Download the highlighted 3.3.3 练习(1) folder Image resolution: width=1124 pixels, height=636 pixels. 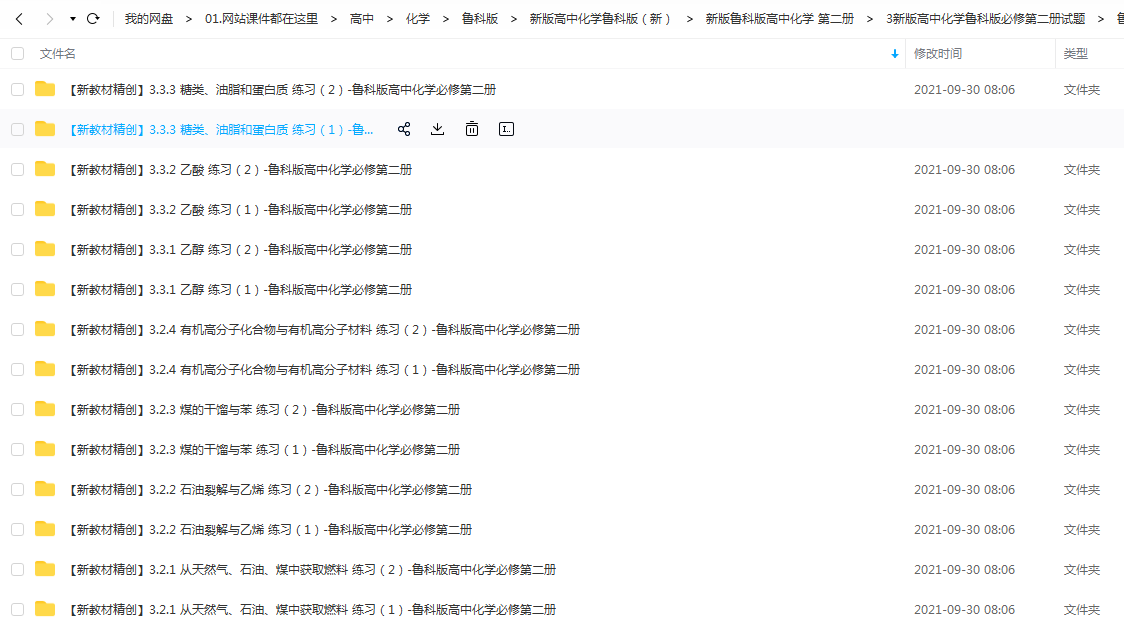[437, 129]
